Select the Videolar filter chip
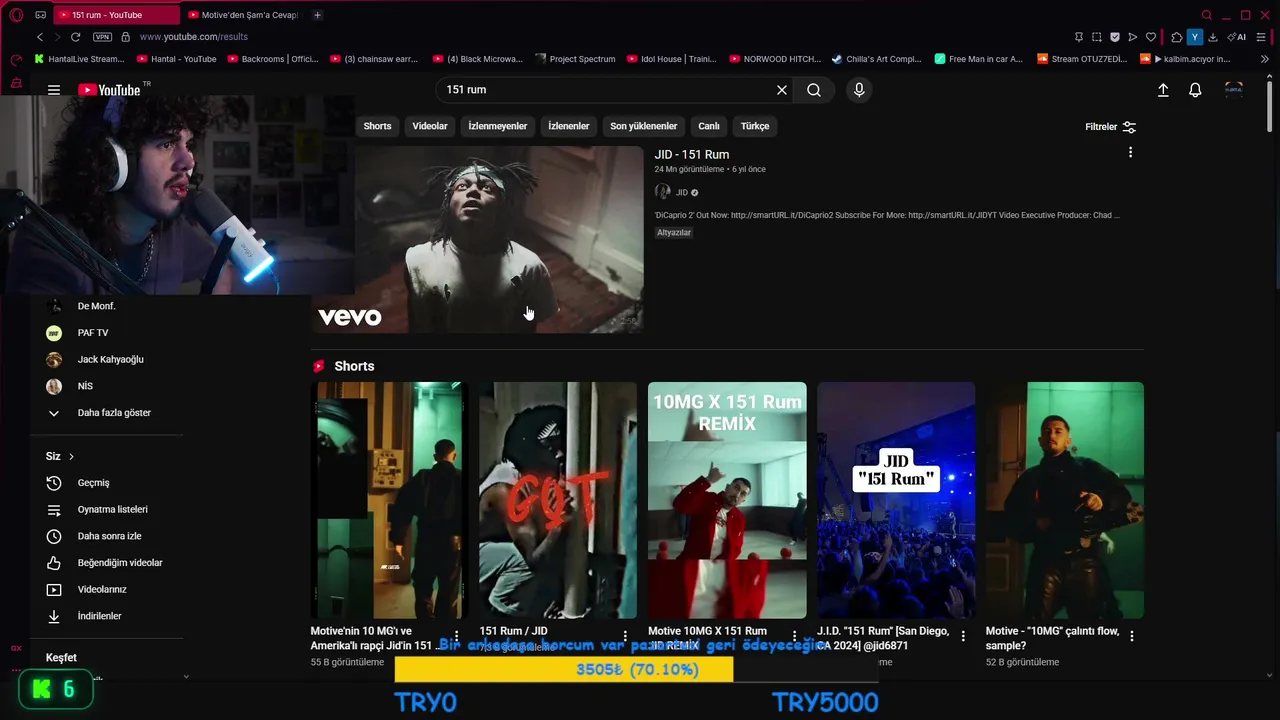This screenshot has width=1280, height=720. click(430, 126)
